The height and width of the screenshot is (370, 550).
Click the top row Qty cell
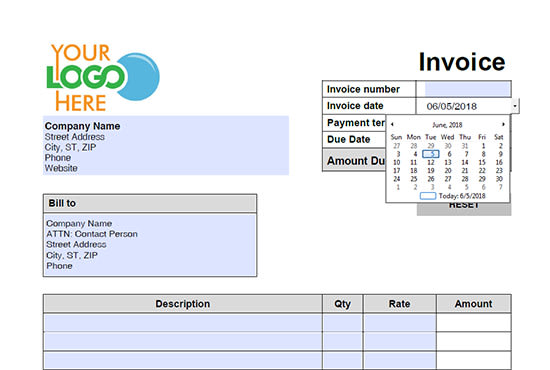click(x=343, y=323)
